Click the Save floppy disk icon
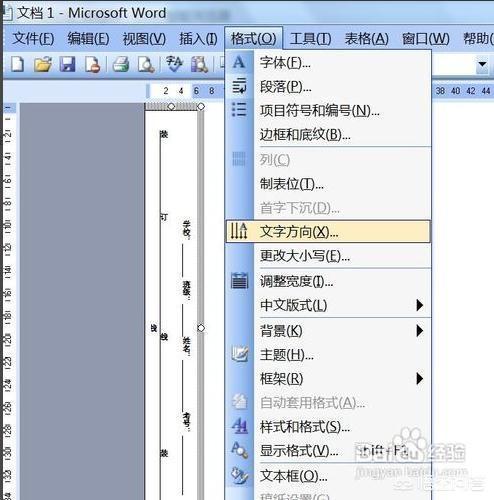Screen dimensions: 494x500 (x=67, y=64)
